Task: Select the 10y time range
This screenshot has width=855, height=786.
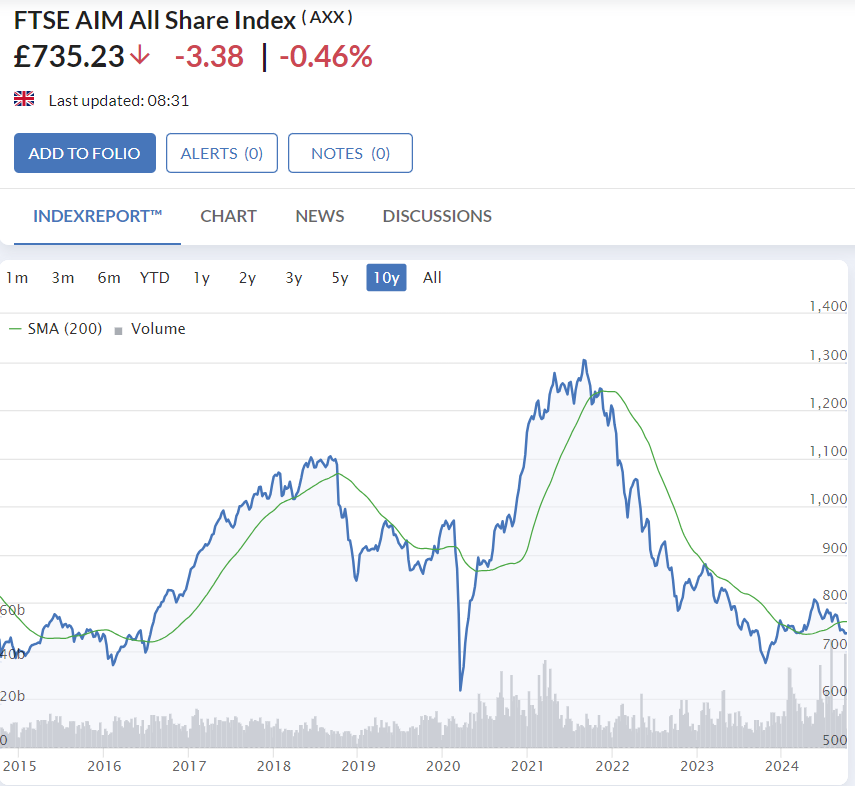Action: point(386,278)
